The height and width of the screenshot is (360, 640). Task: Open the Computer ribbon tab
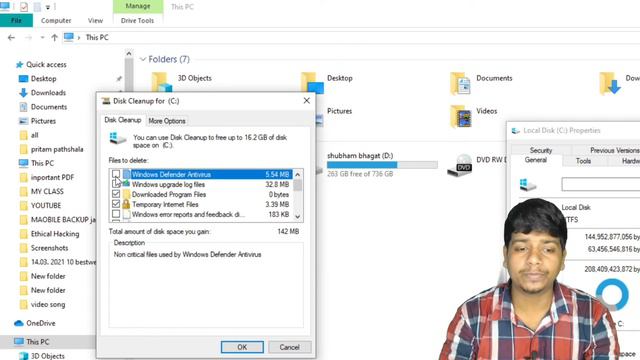tap(56, 20)
